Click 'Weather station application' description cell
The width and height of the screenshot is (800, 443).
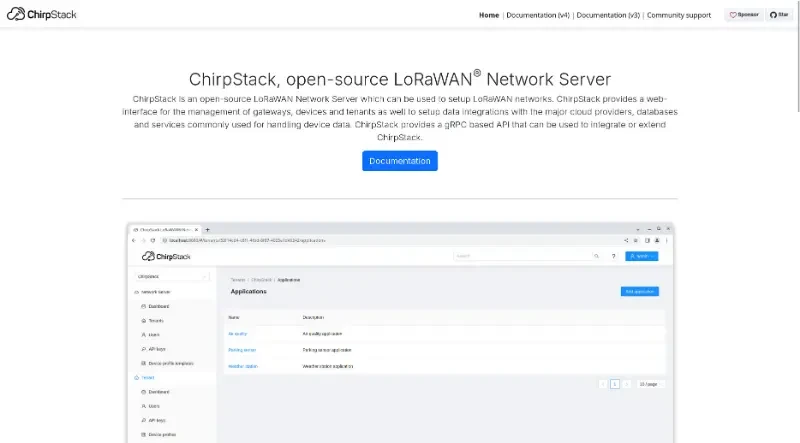(x=328, y=366)
